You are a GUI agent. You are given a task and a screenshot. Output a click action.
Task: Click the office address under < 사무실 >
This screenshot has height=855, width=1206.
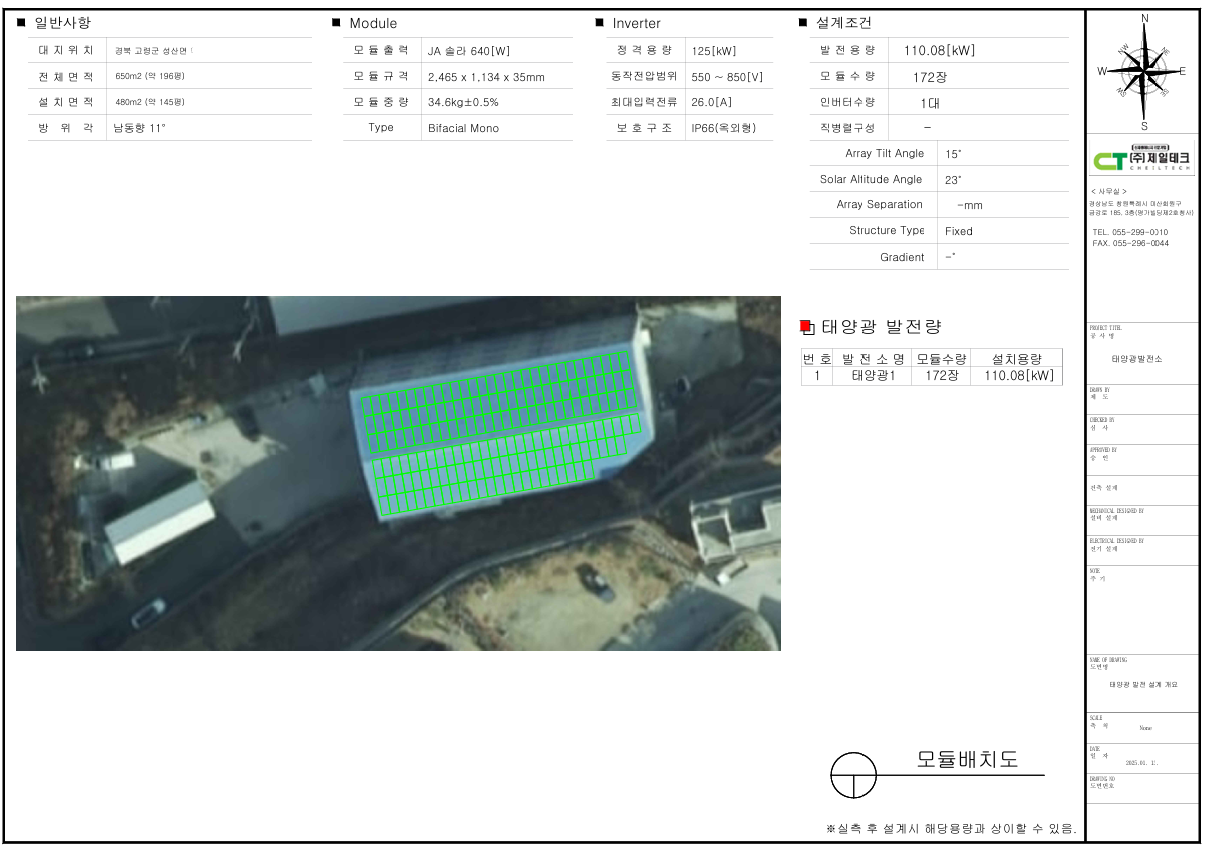[1142, 208]
